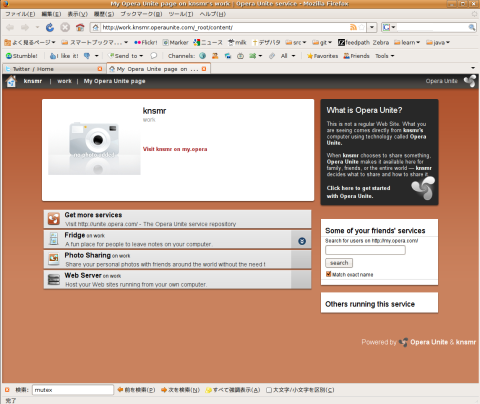The height and width of the screenshot is (404, 480).
Task: Open the ブックマーク(B) menu
Action: pyautogui.click(x=141, y=14)
